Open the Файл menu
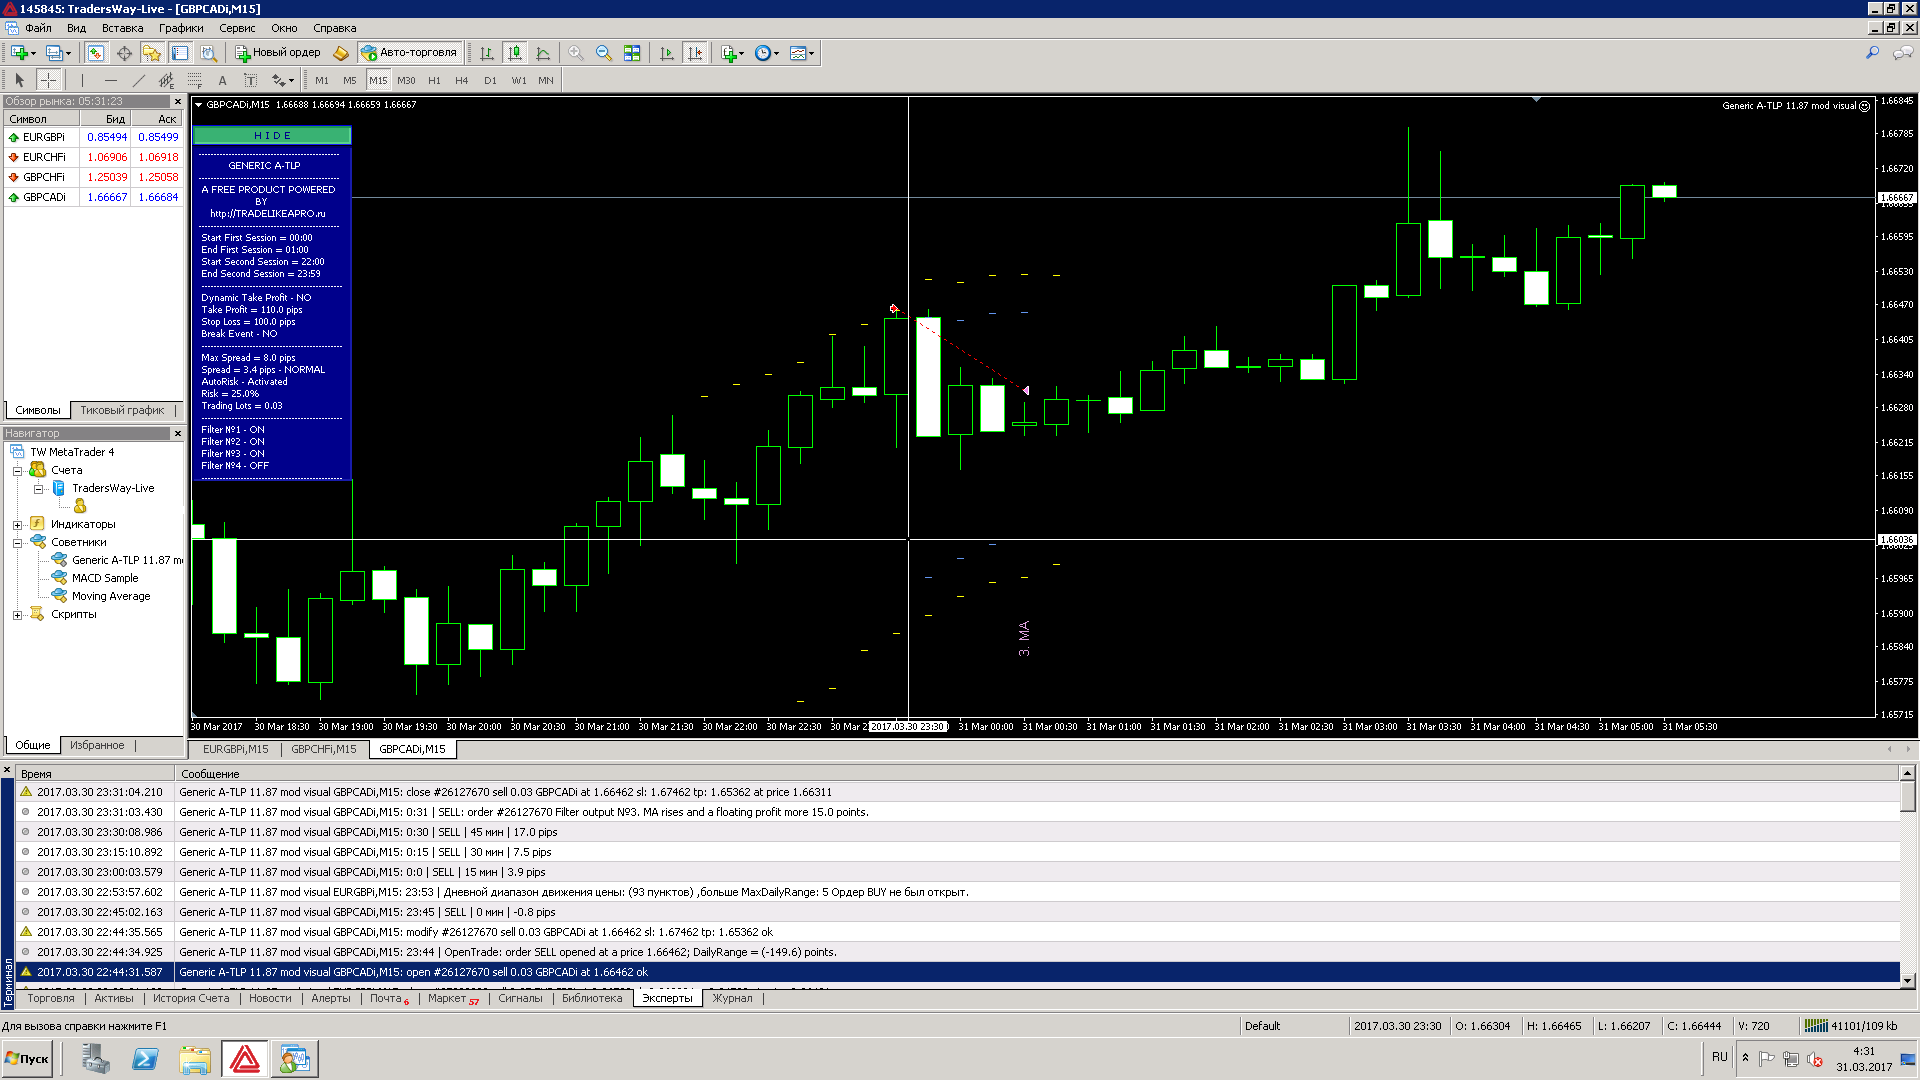 tap(38, 28)
